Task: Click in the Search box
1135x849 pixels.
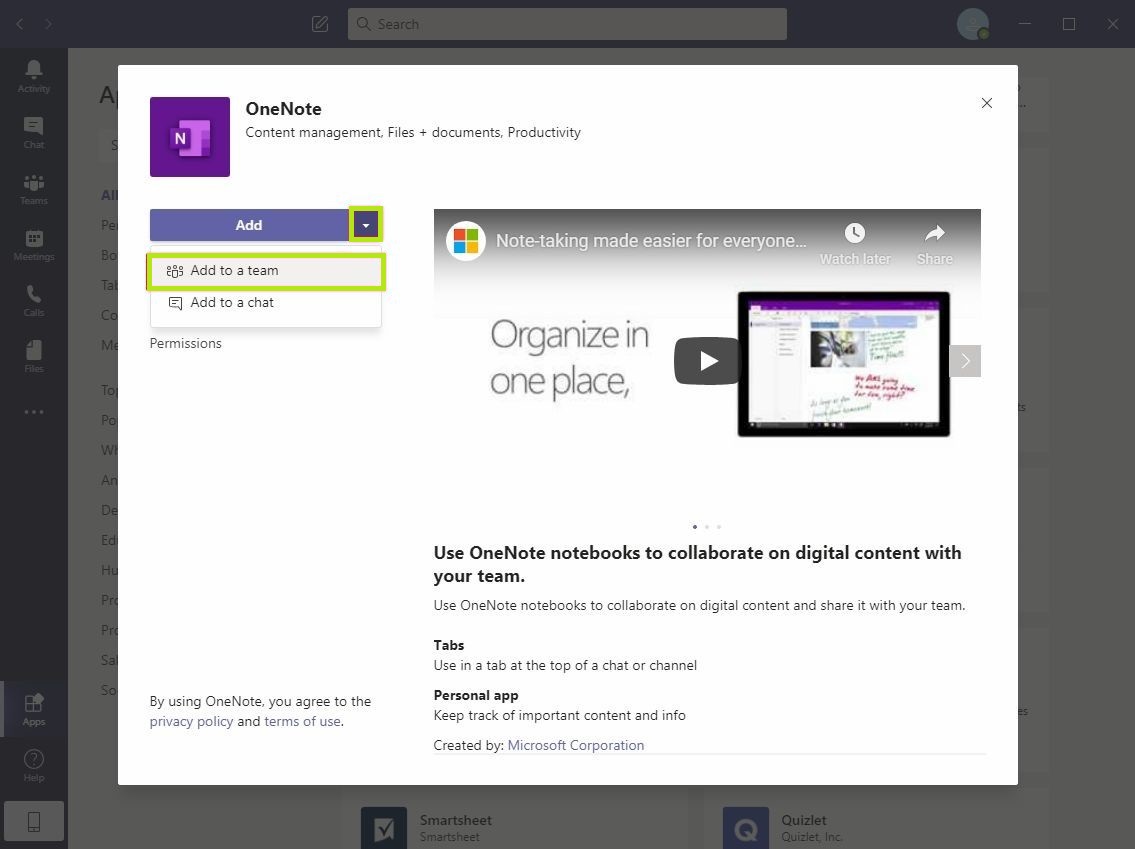Action: tap(567, 24)
